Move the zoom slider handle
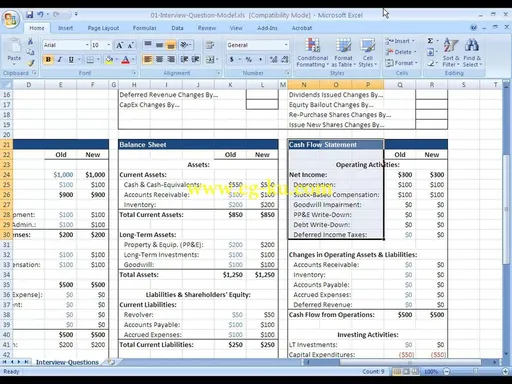The image size is (512, 384). coord(476,371)
